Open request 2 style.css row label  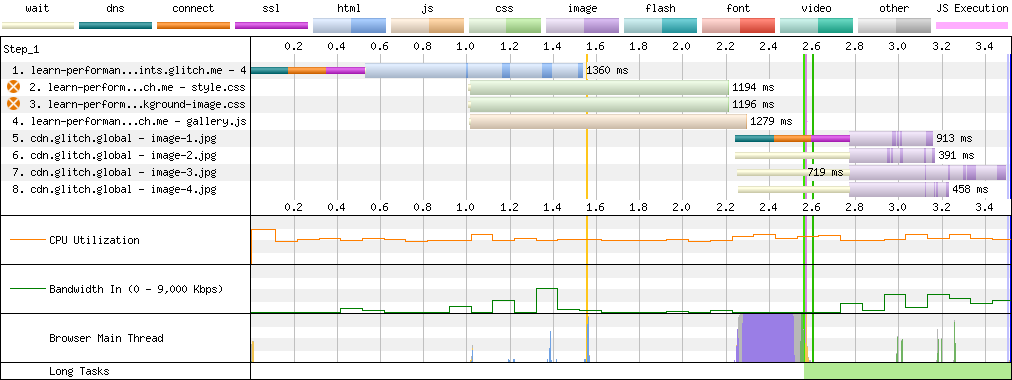pos(137,87)
